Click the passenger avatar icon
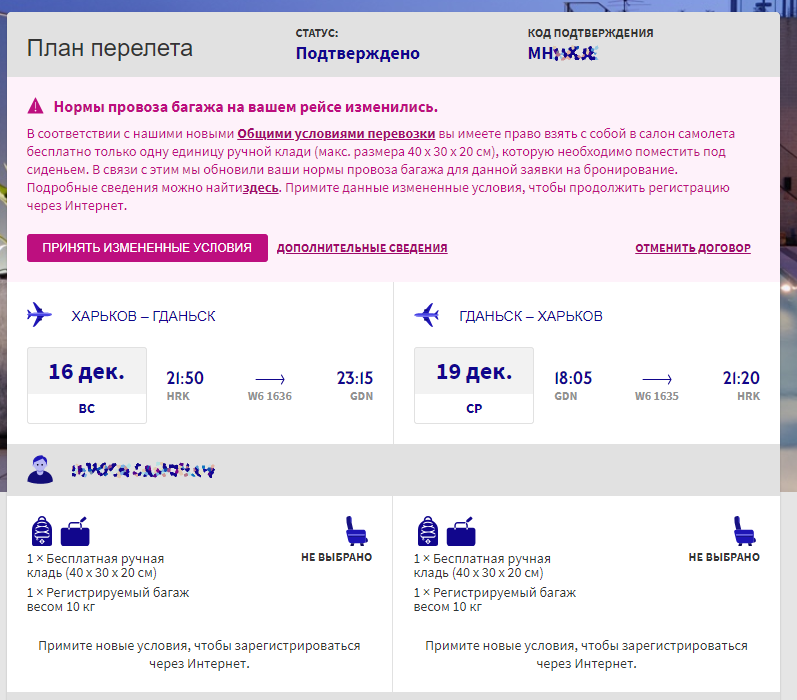This screenshot has width=797, height=700. (x=40, y=469)
